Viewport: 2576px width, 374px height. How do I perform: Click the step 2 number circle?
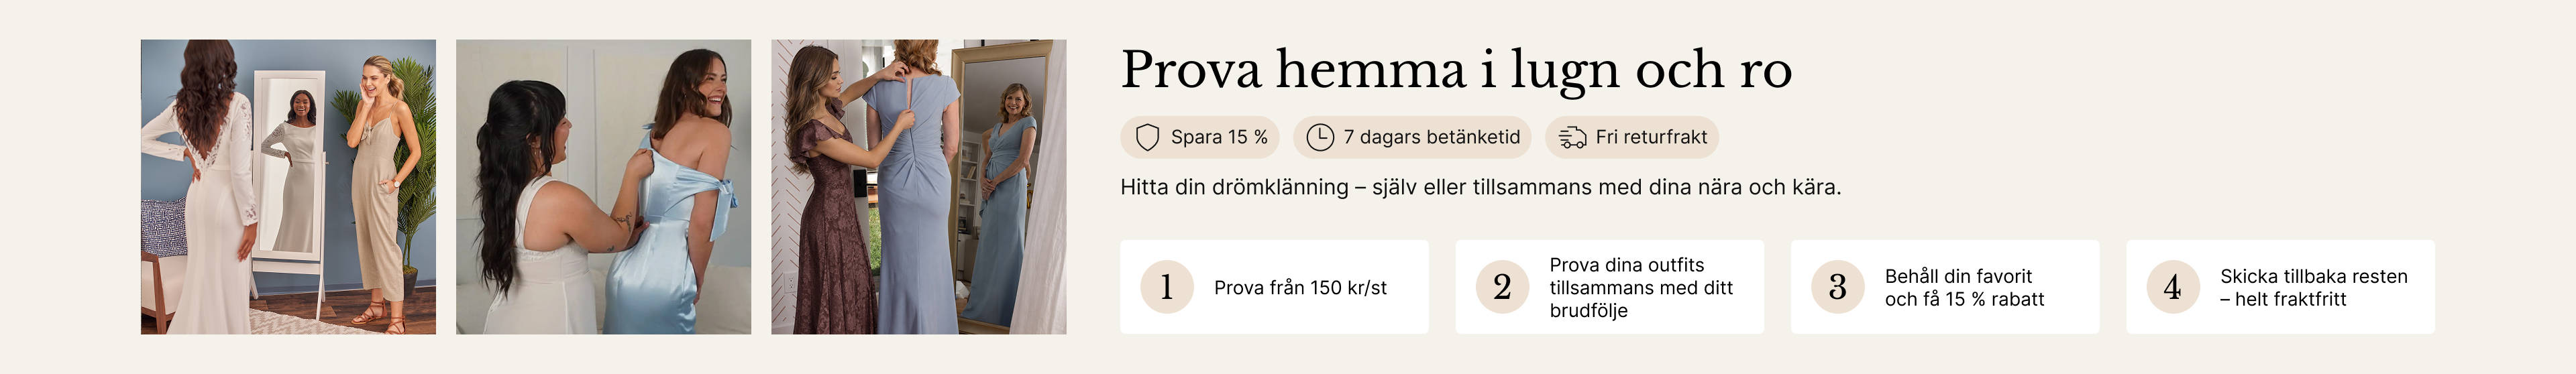1502,287
